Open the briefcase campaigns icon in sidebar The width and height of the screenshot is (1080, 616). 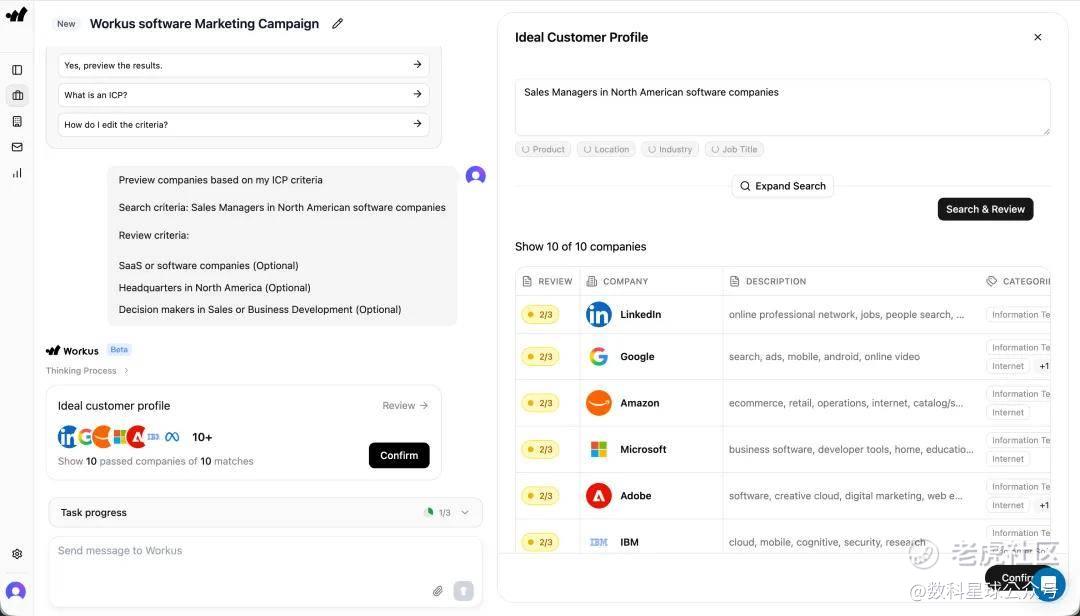pyautogui.click(x=17, y=96)
